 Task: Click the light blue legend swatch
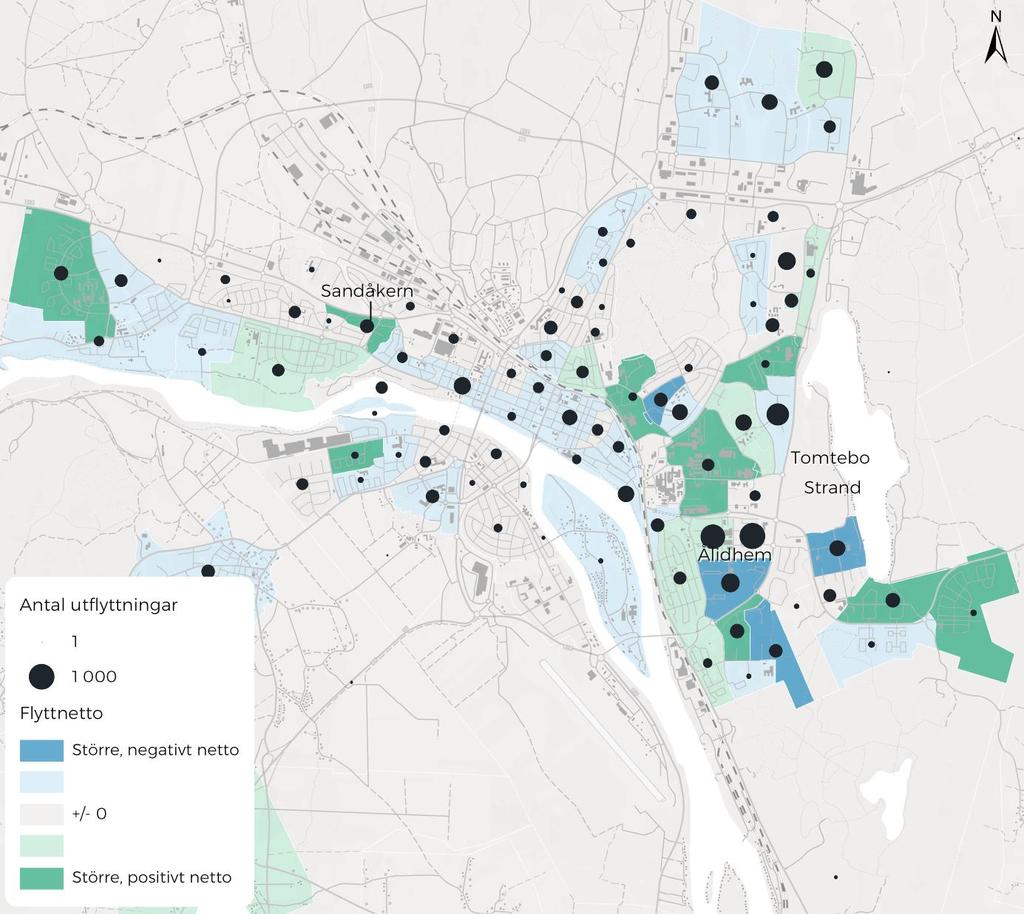tap(42, 781)
